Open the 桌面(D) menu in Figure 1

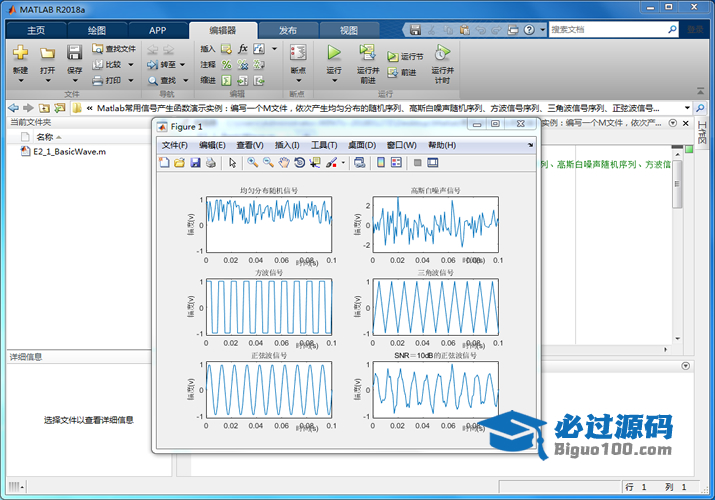tap(362, 145)
